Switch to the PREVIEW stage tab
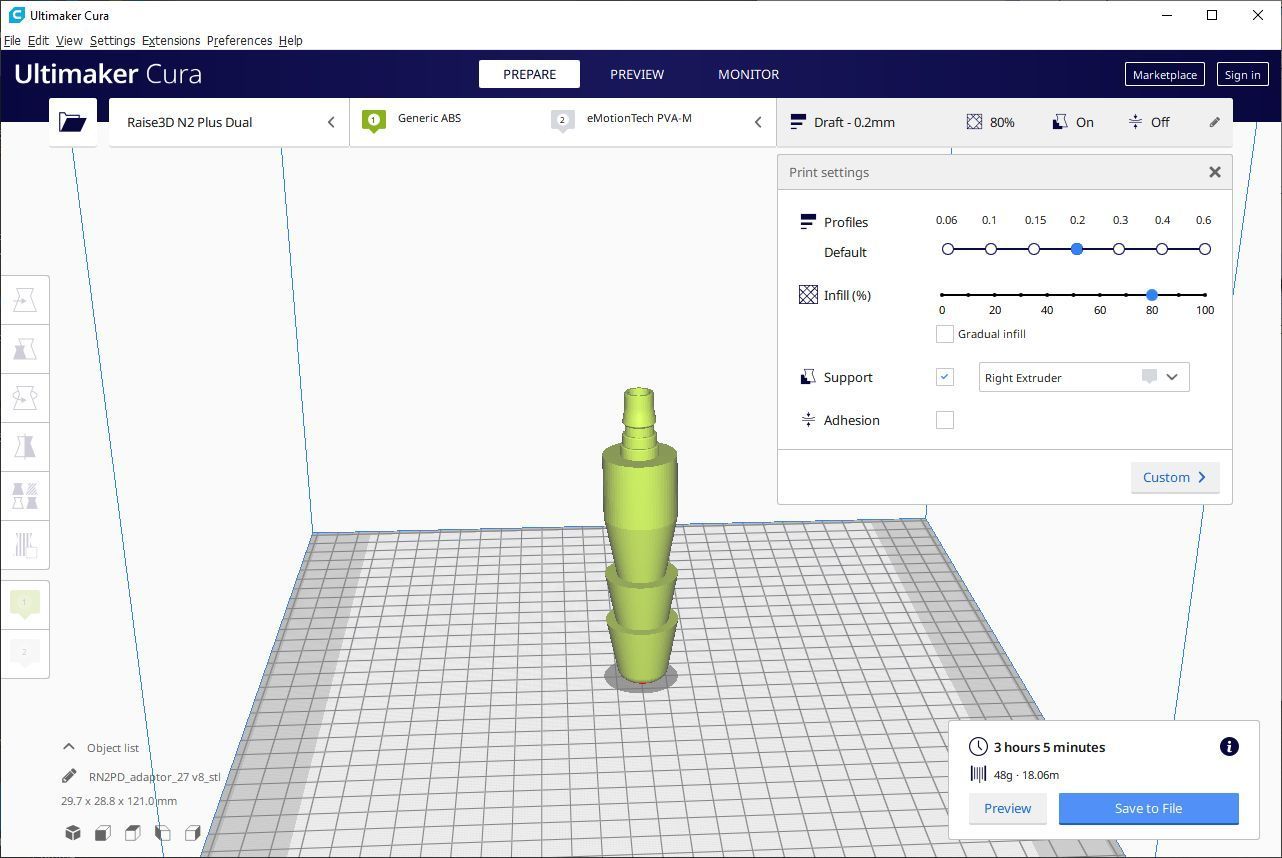Viewport: 1282px width, 858px height. 637,74
